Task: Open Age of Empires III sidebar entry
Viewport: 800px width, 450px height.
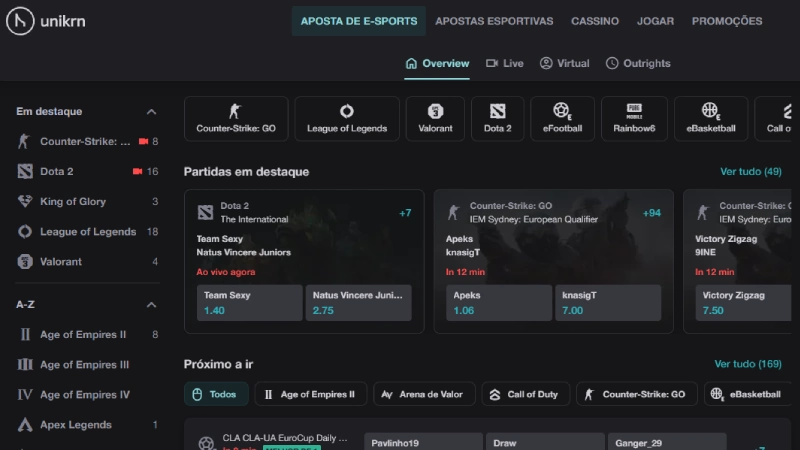Action: click(87, 365)
